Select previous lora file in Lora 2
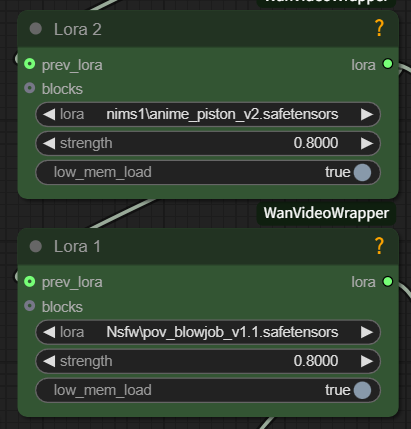This screenshot has height=429, width=411. (x=49, y=114)
